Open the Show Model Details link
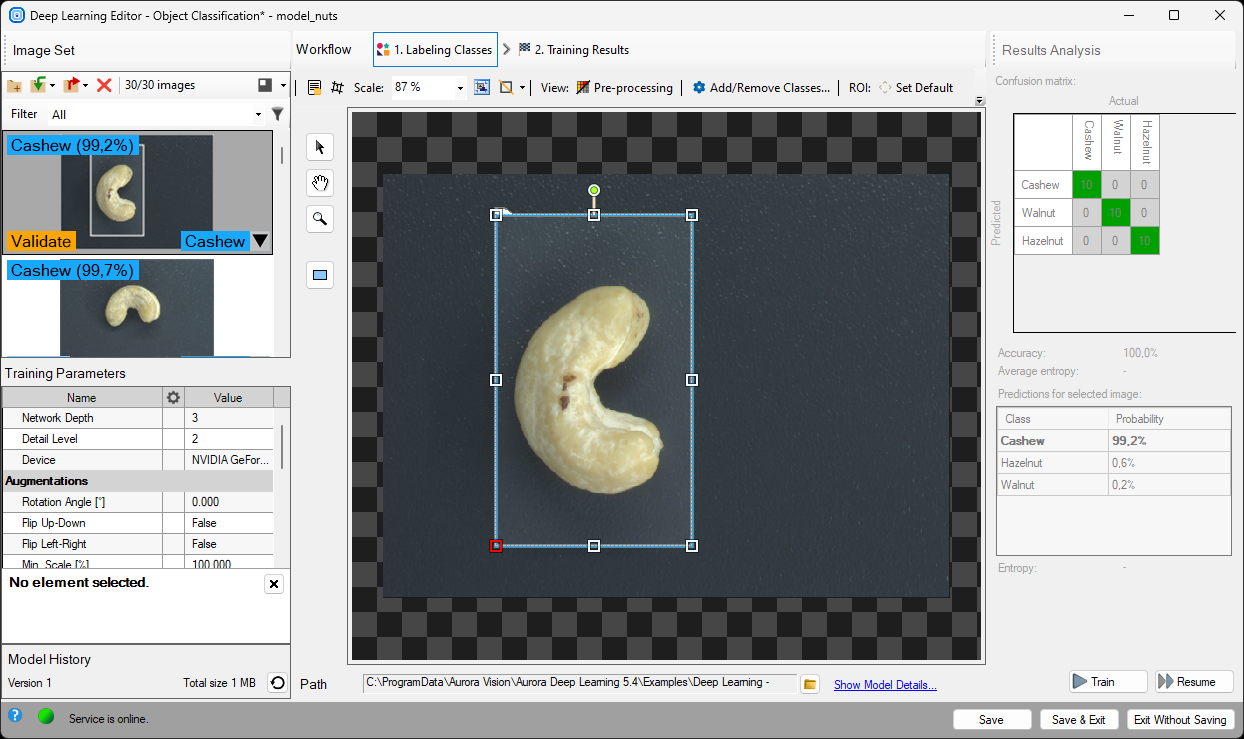 (x=885, y=685)
